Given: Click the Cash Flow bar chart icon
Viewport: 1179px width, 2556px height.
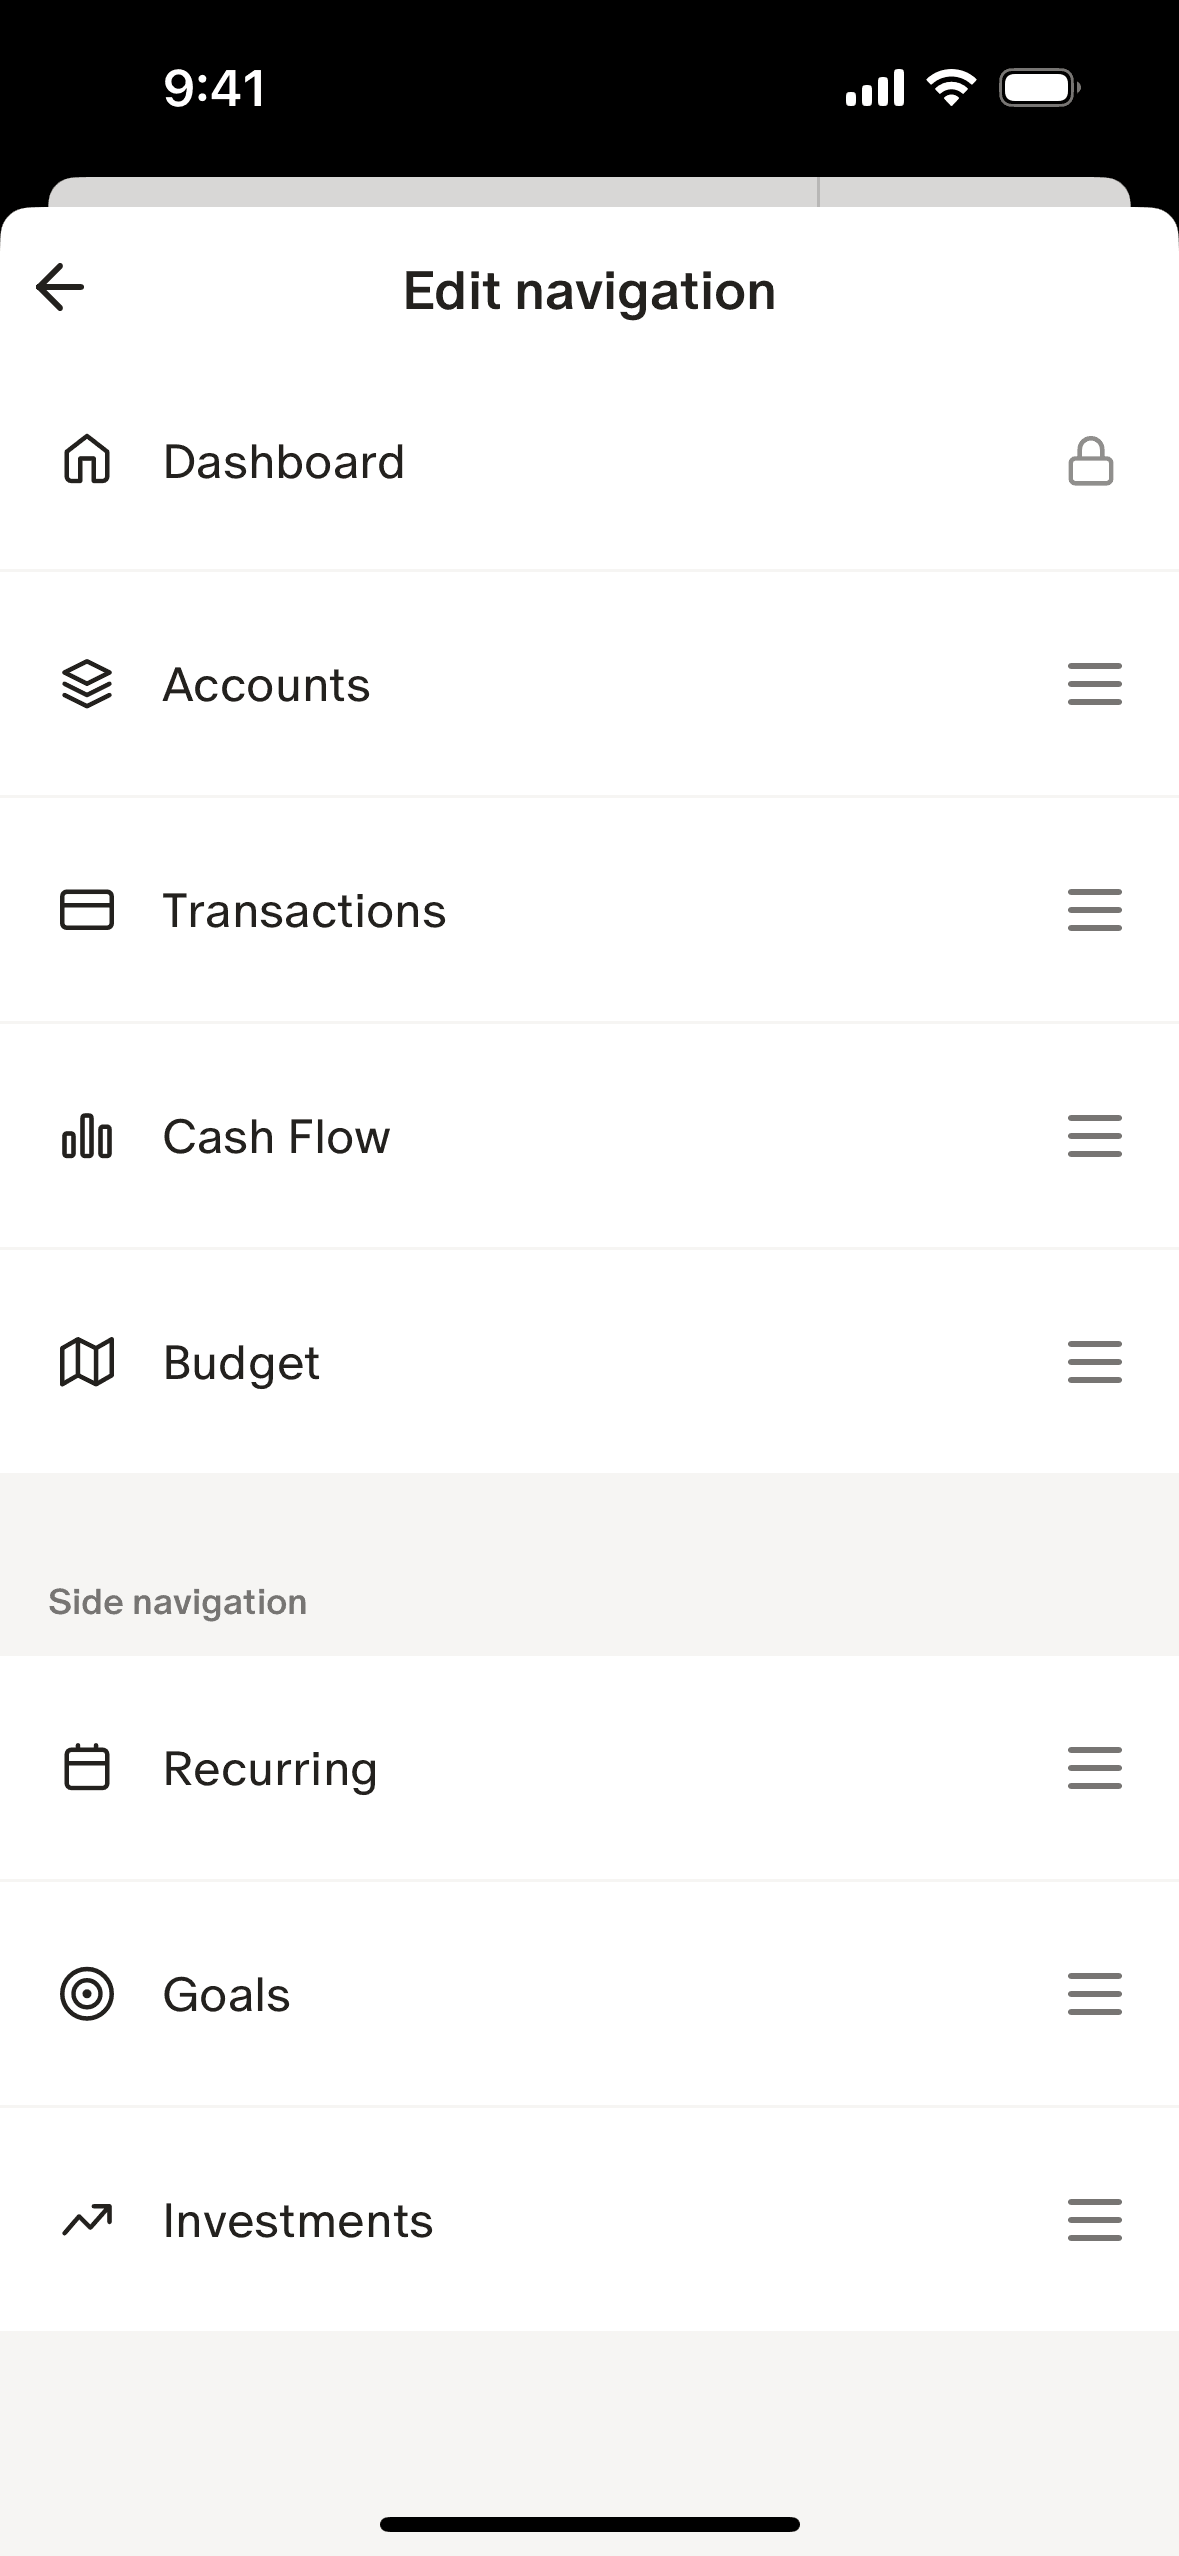Looking at the screenshot, I should [87, 1137].
